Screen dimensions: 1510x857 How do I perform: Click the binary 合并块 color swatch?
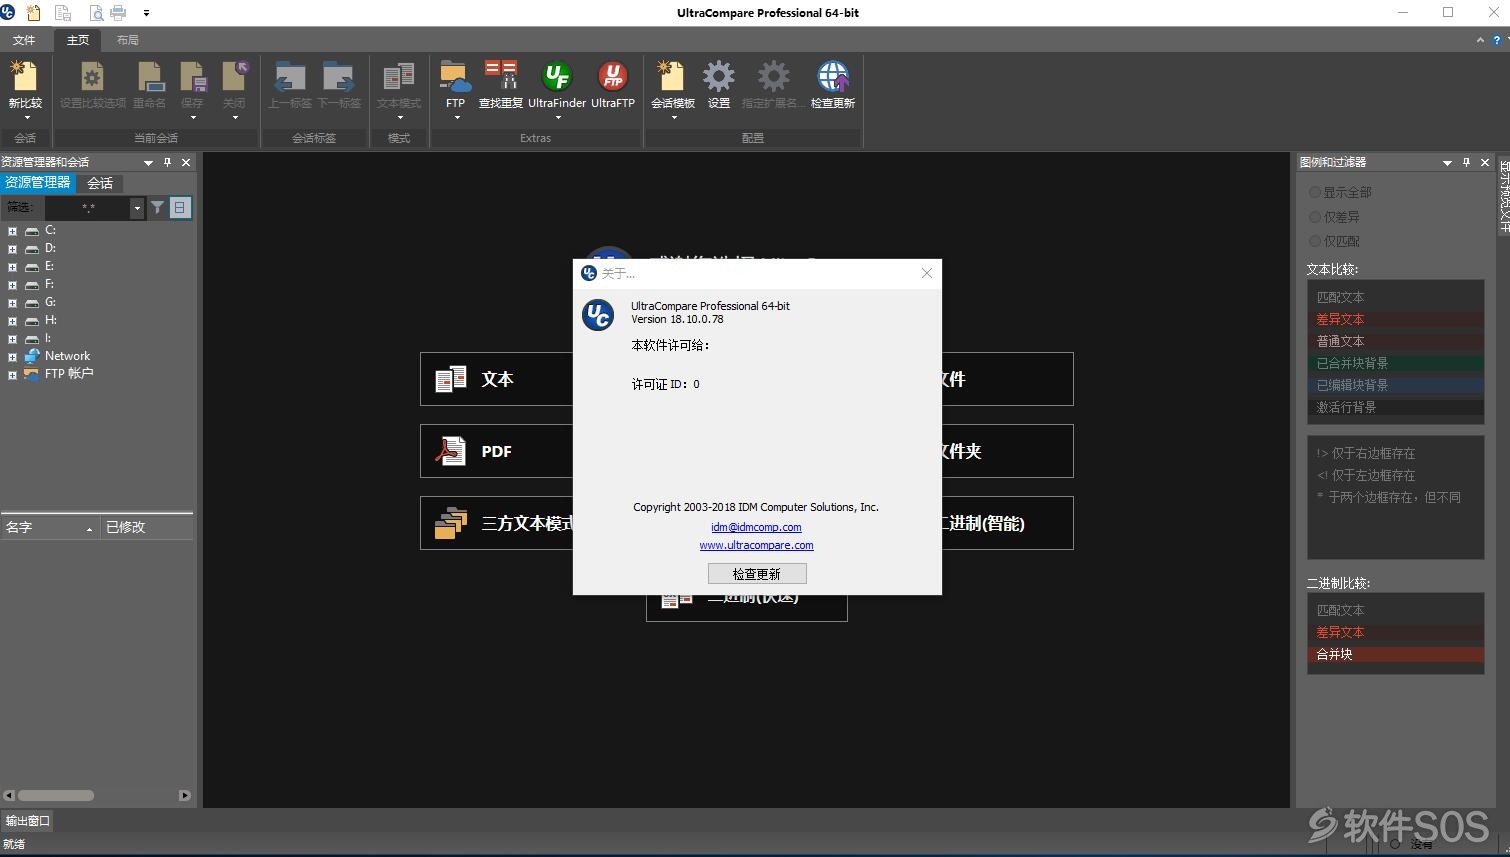pos(1395,654)
